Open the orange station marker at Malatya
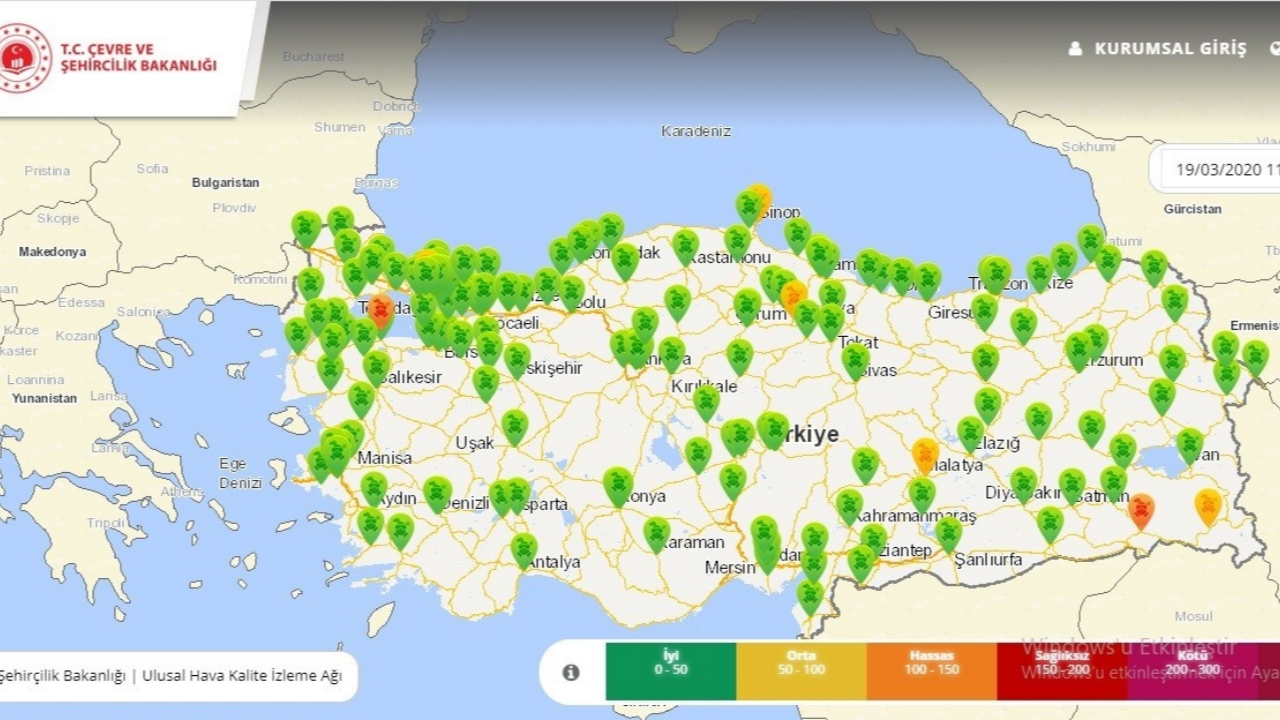1280x720 pixels. pyautogui.click(x=926, y=455)
